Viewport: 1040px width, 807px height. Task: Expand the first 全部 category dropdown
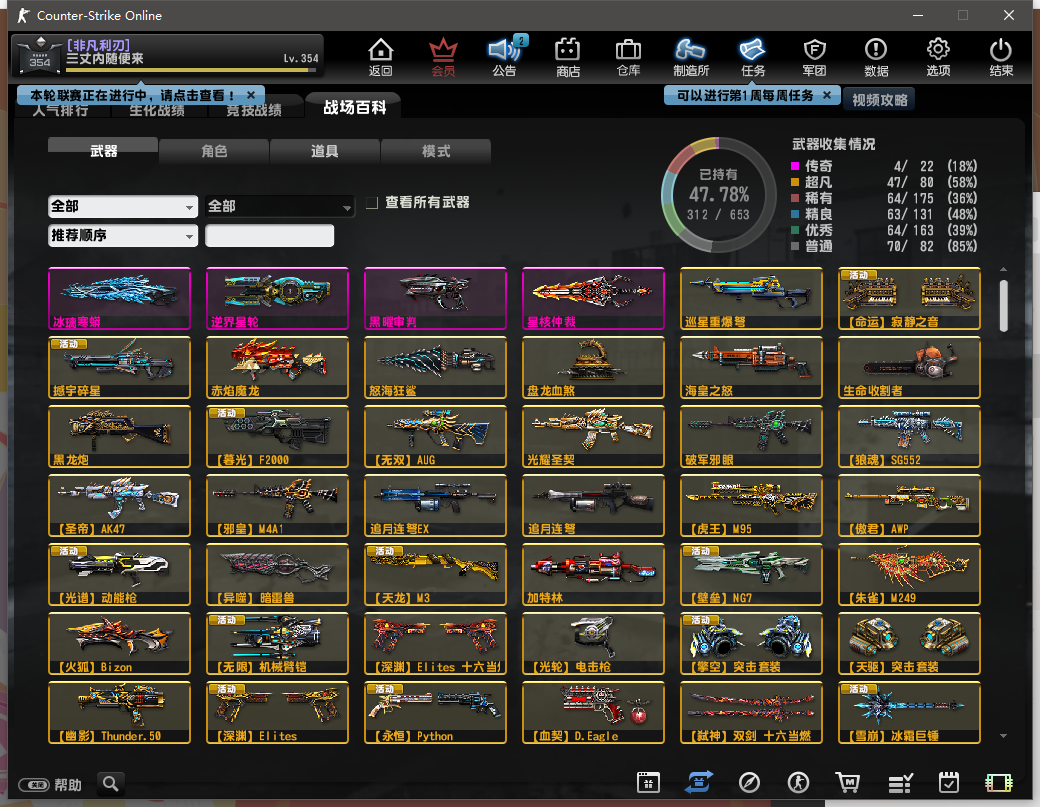(123, 206)
